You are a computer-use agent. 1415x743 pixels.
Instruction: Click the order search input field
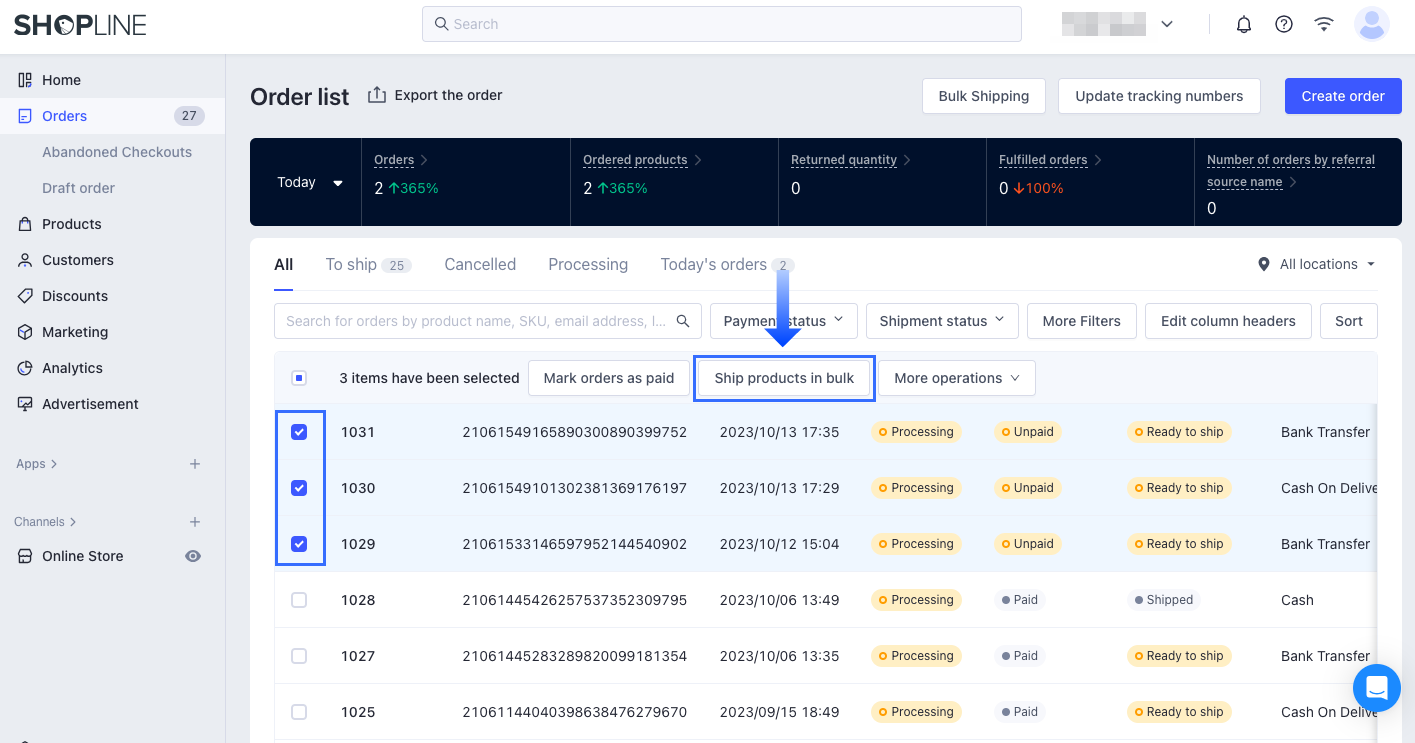pyautogui.click(x=475, y=321)
